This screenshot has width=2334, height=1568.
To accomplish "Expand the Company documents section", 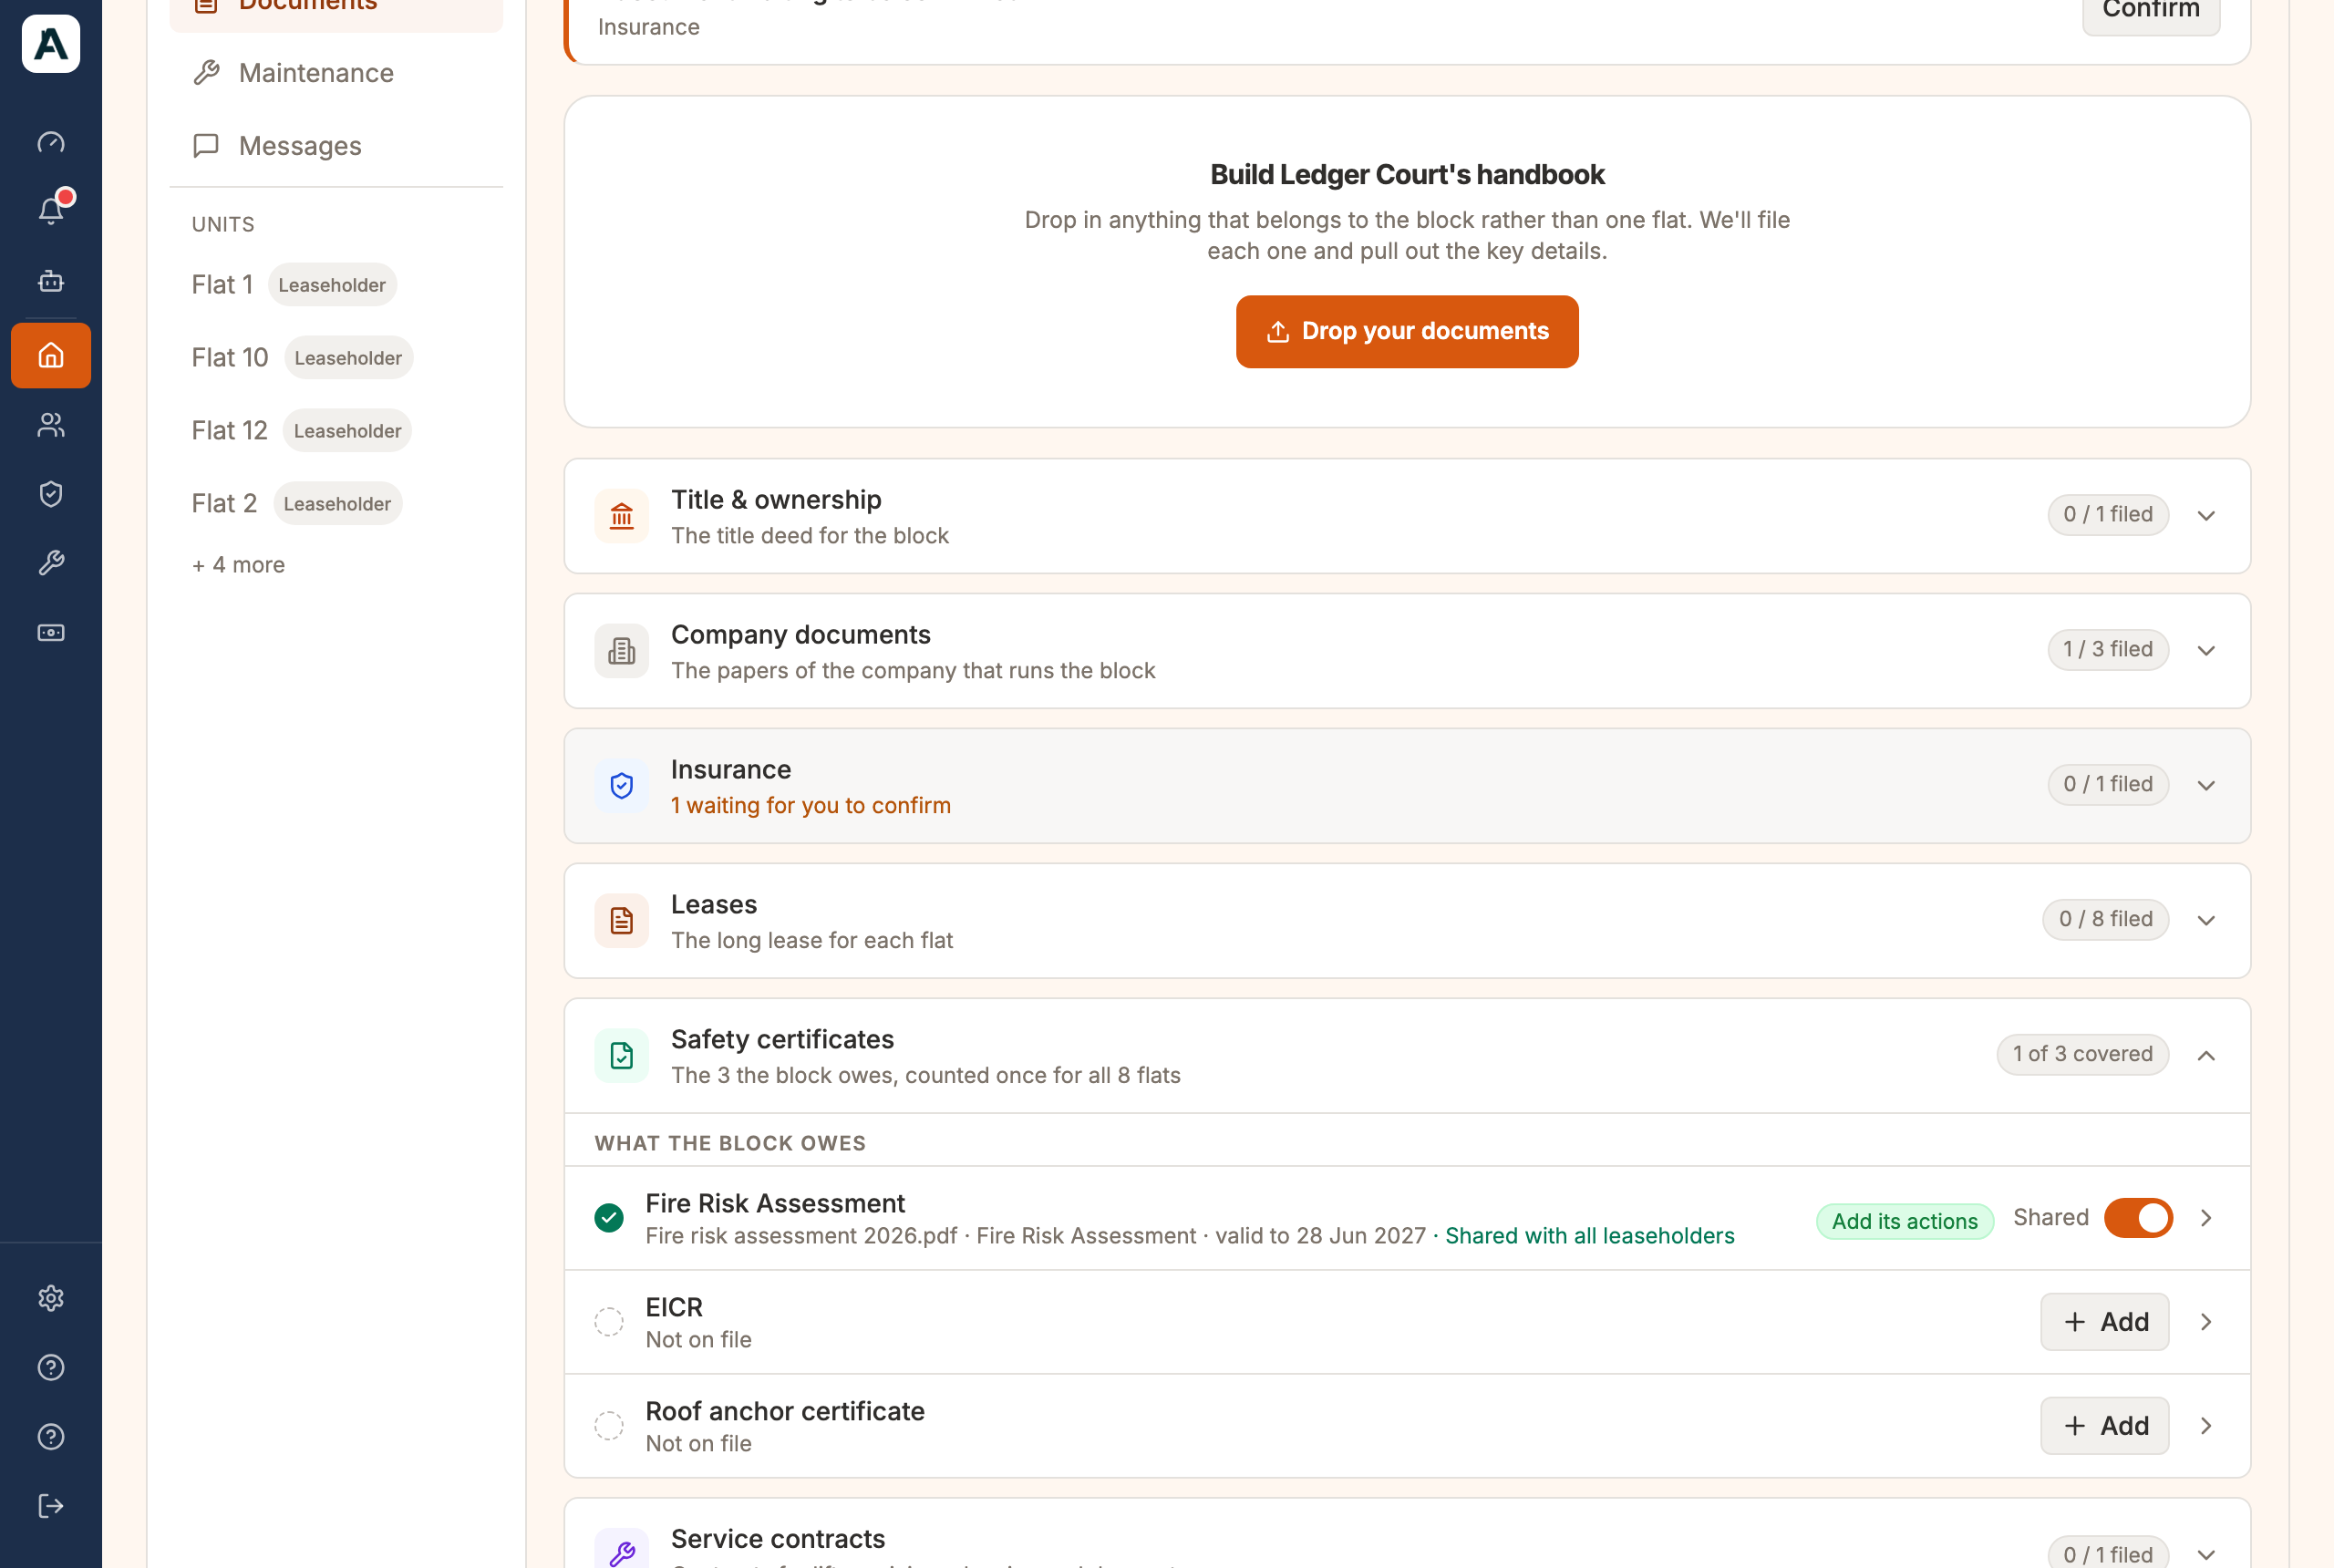I will tap(2206, 651).
